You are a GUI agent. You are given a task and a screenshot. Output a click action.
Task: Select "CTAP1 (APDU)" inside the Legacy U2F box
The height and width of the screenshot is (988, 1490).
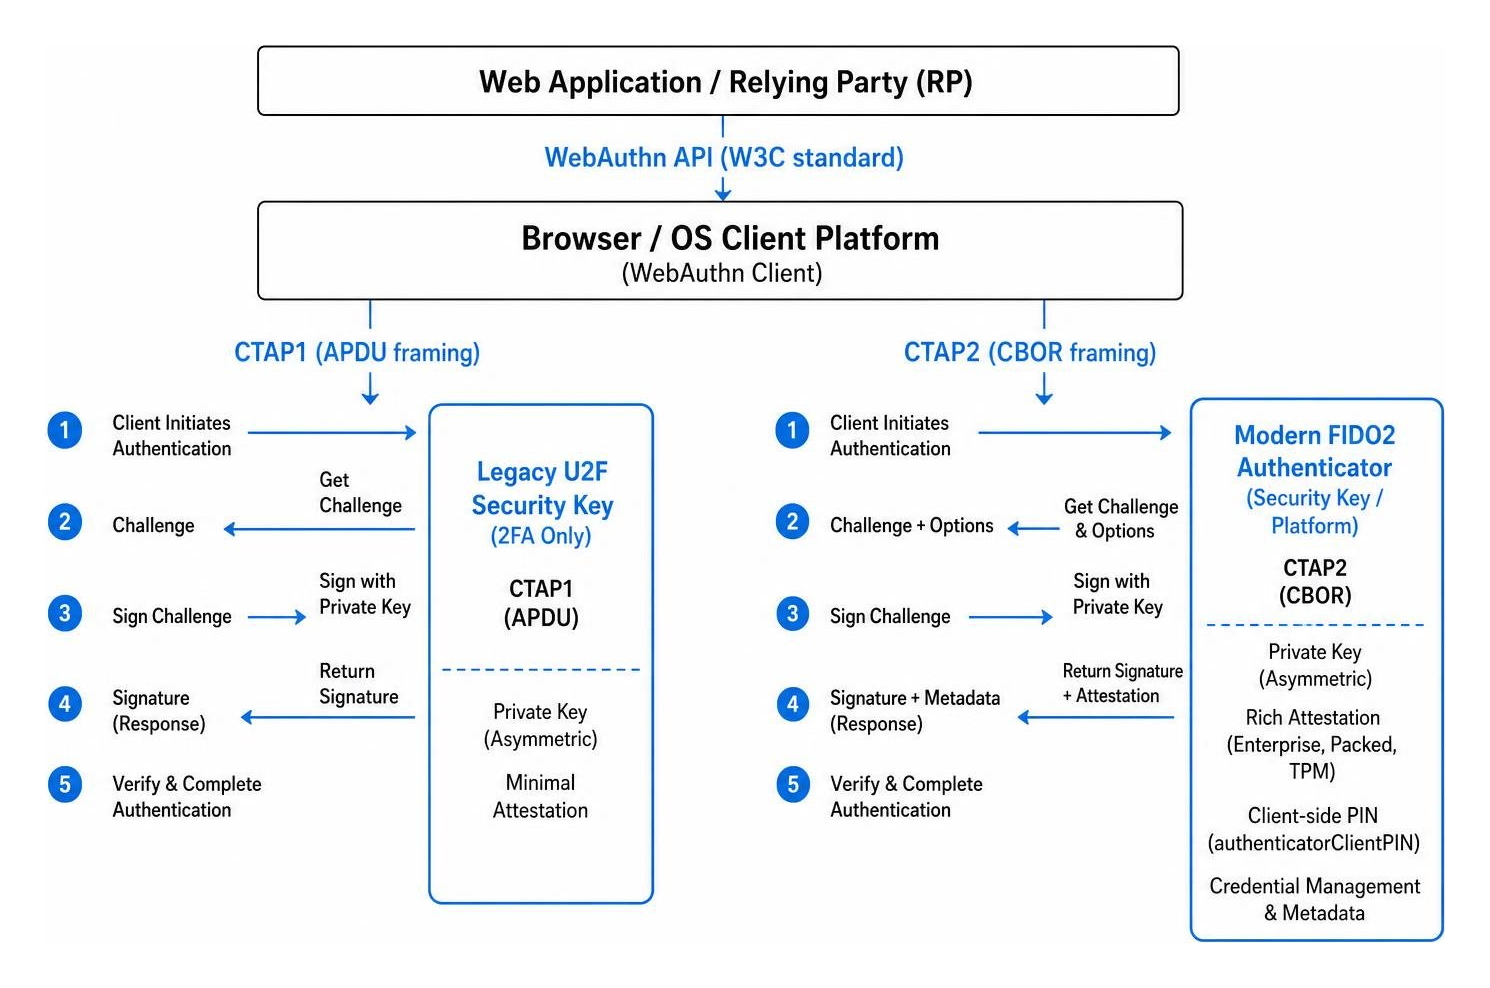coord(541,603)
